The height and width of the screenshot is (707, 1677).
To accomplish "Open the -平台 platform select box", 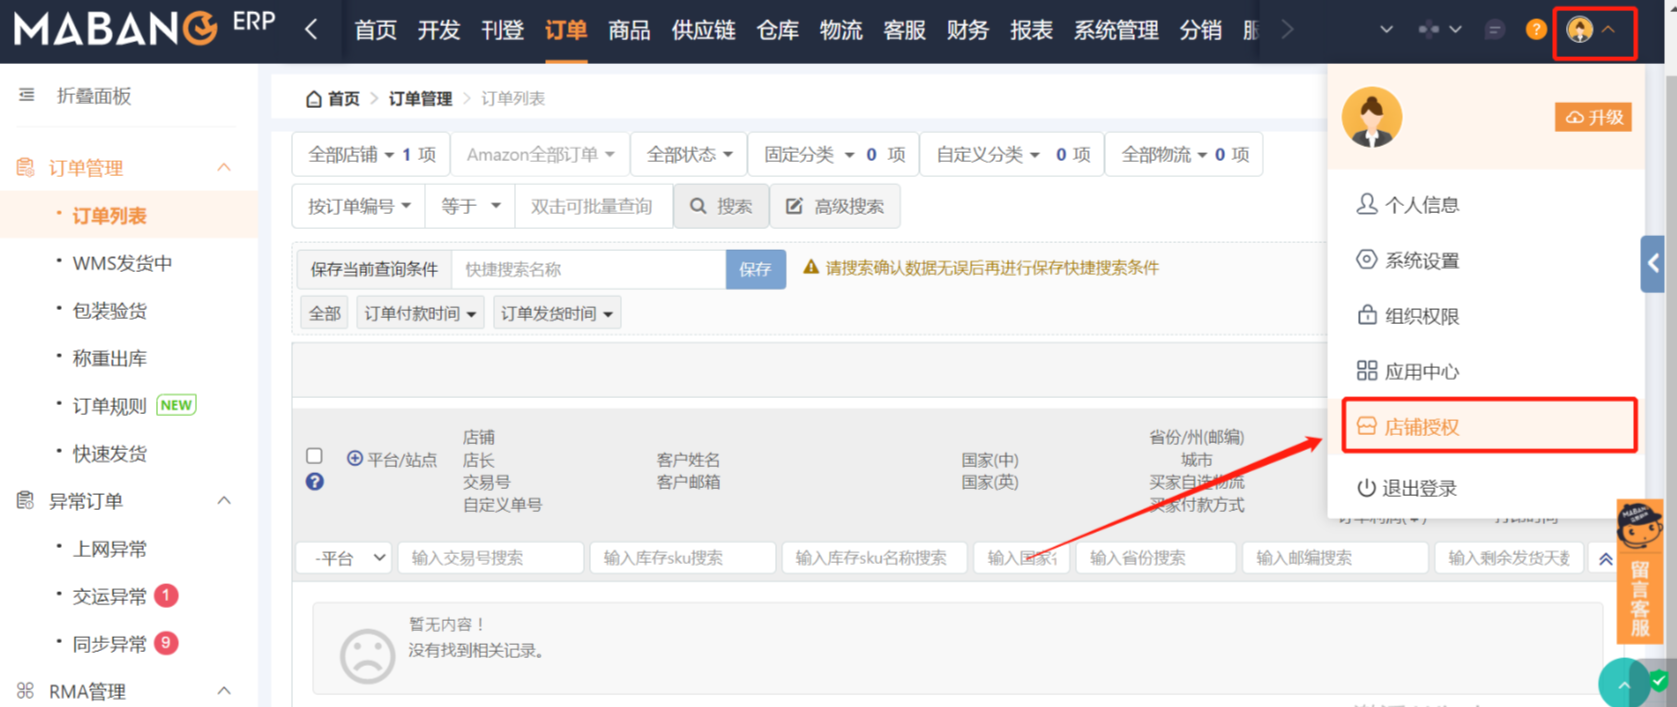I will coord(344,558).
